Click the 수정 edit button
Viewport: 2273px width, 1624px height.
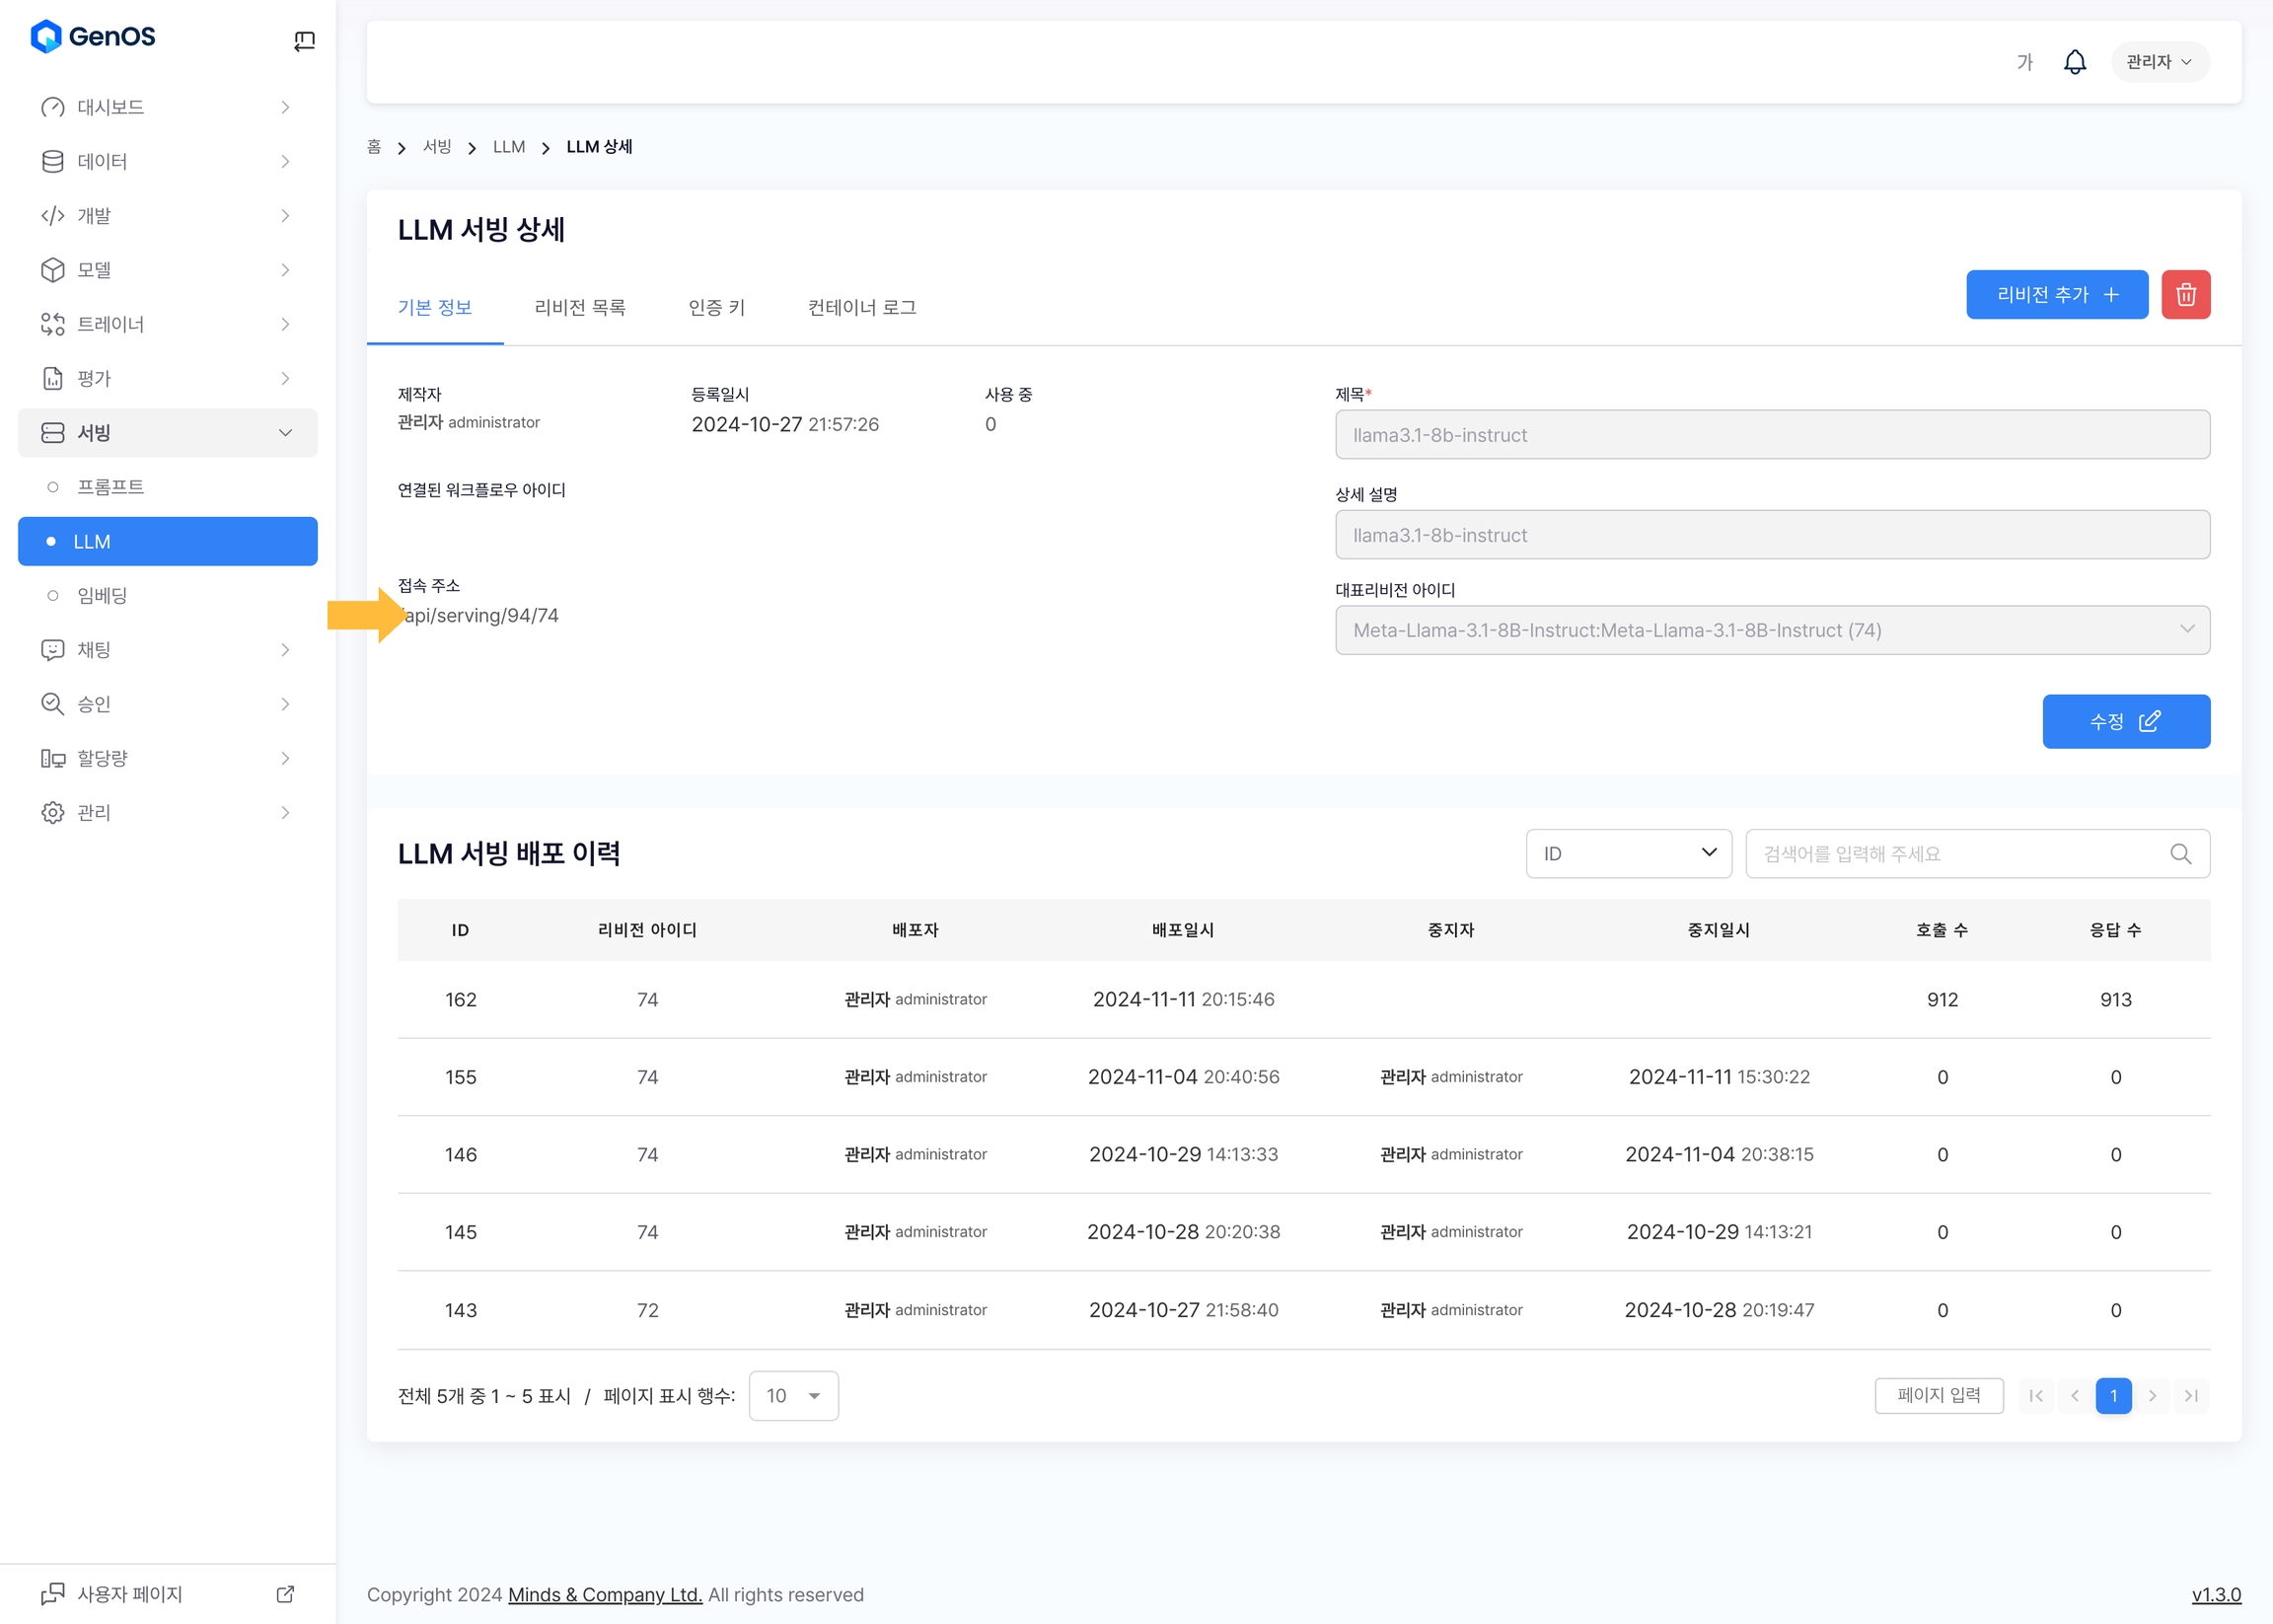pos(2125,721)
